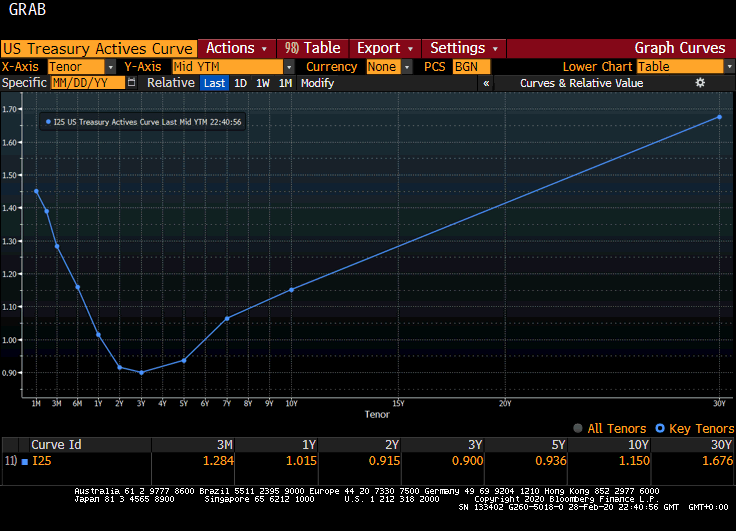This screenshot has width=736, height=531.
Task: Click the 30Y data point on curve
Action: [x=719, y=117]
